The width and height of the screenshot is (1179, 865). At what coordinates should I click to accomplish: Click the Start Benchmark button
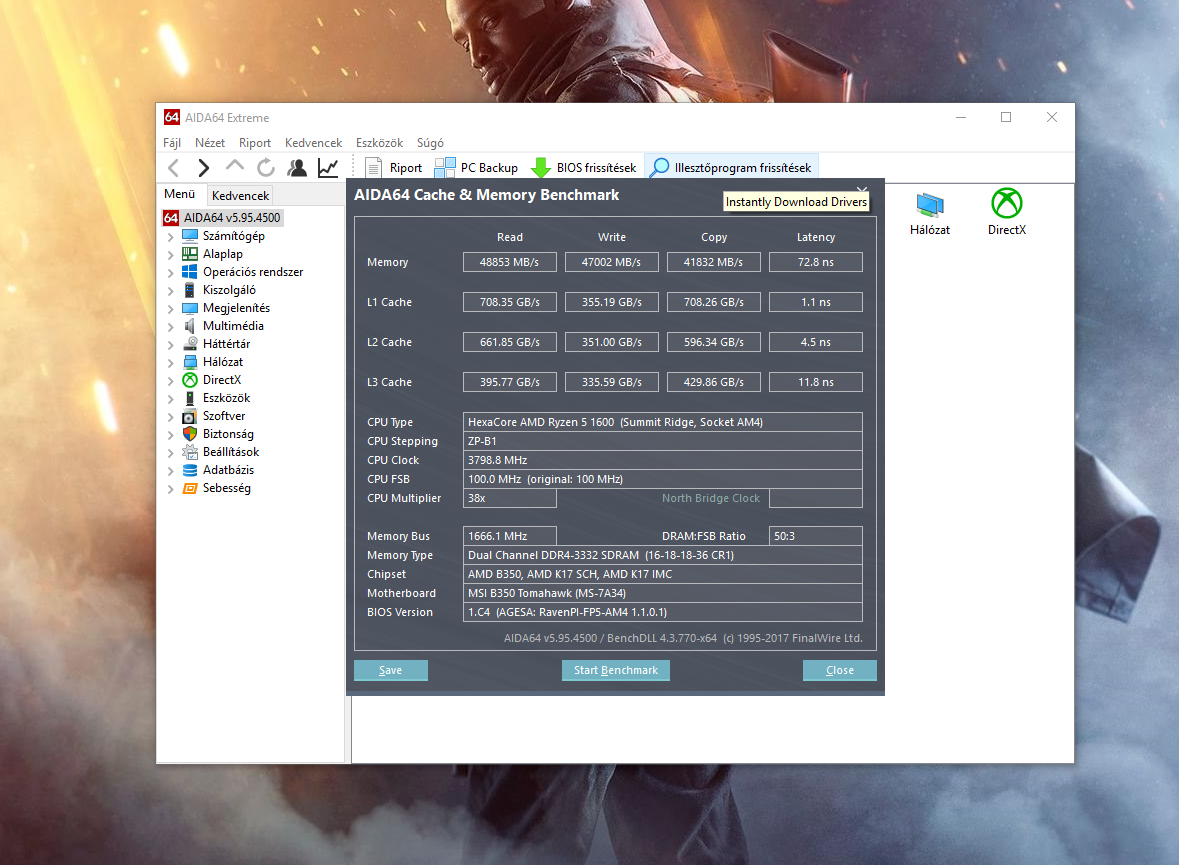pyautogui.click(x=616, y=670)
